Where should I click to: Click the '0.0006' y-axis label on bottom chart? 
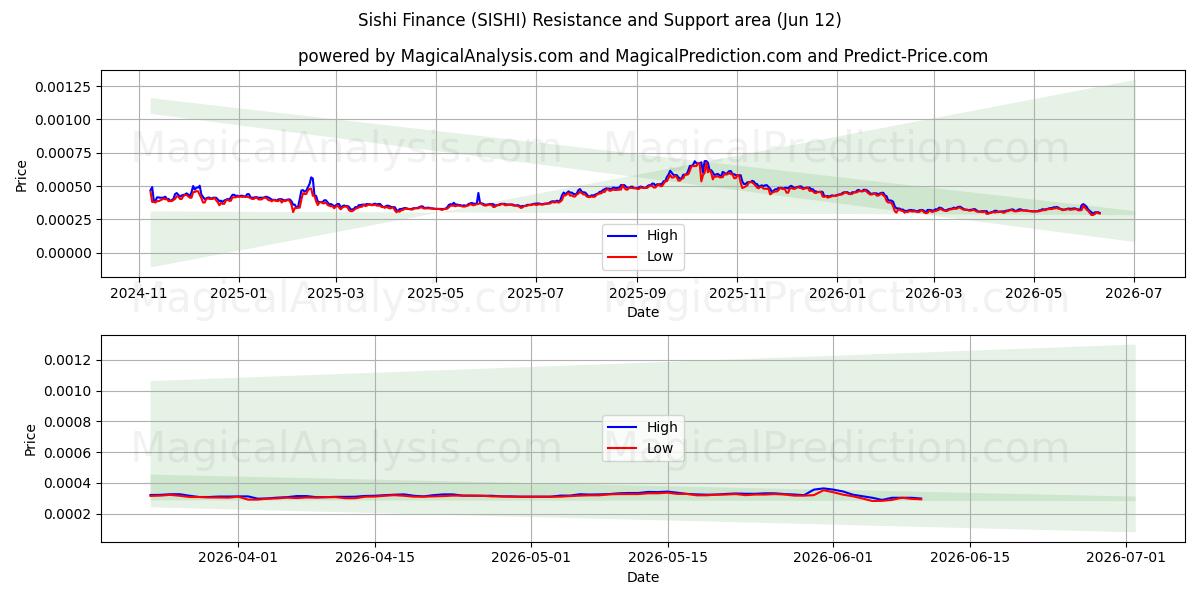tap(68, 453)
